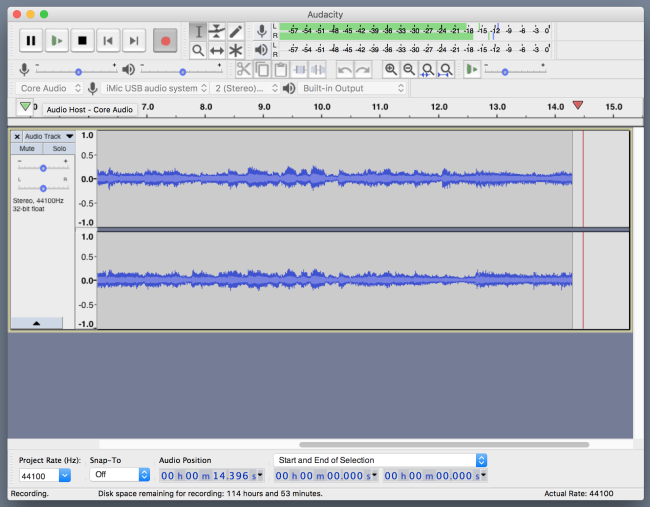
Task: Skip to start of track
Action: (x=108, y=41)
